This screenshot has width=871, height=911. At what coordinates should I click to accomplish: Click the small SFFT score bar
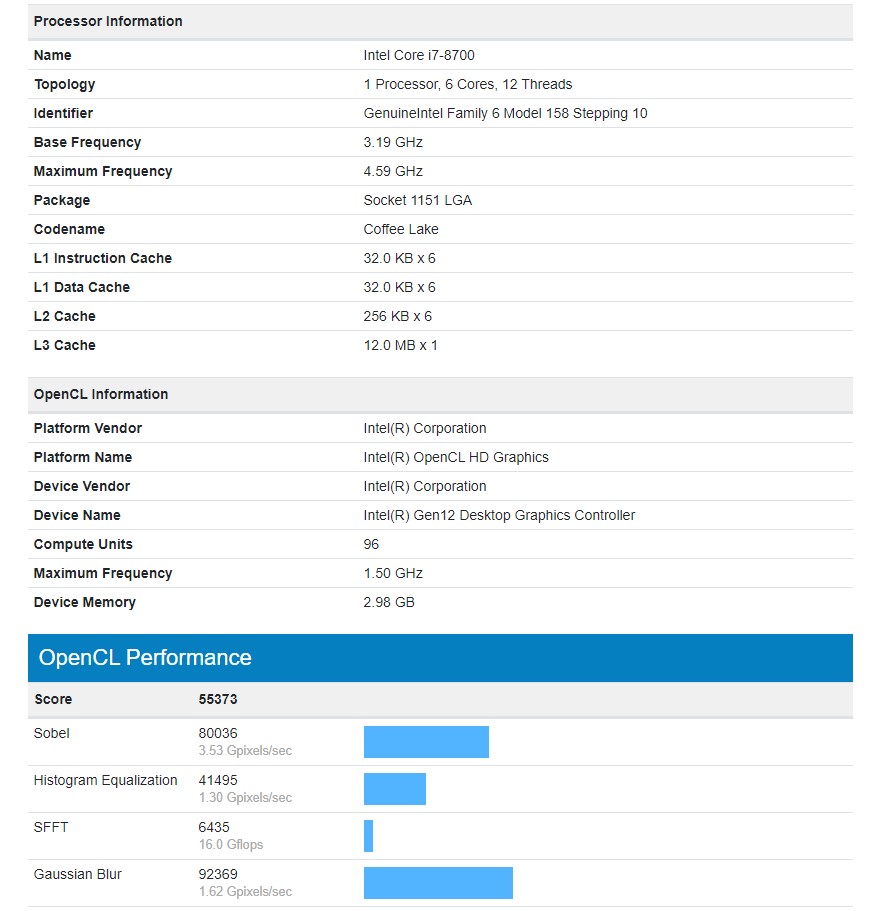tap(368, 836)
